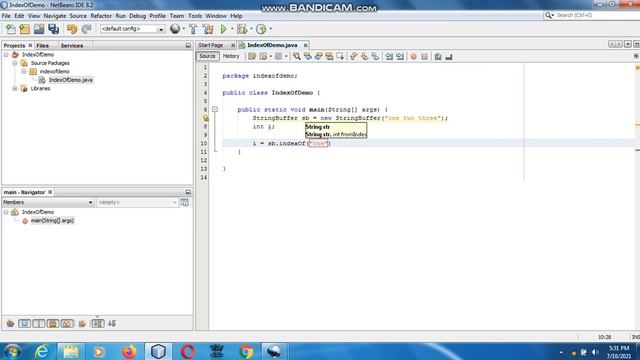
Task: Select main(String[] args) in Navigator
Action: coord(52,220)
